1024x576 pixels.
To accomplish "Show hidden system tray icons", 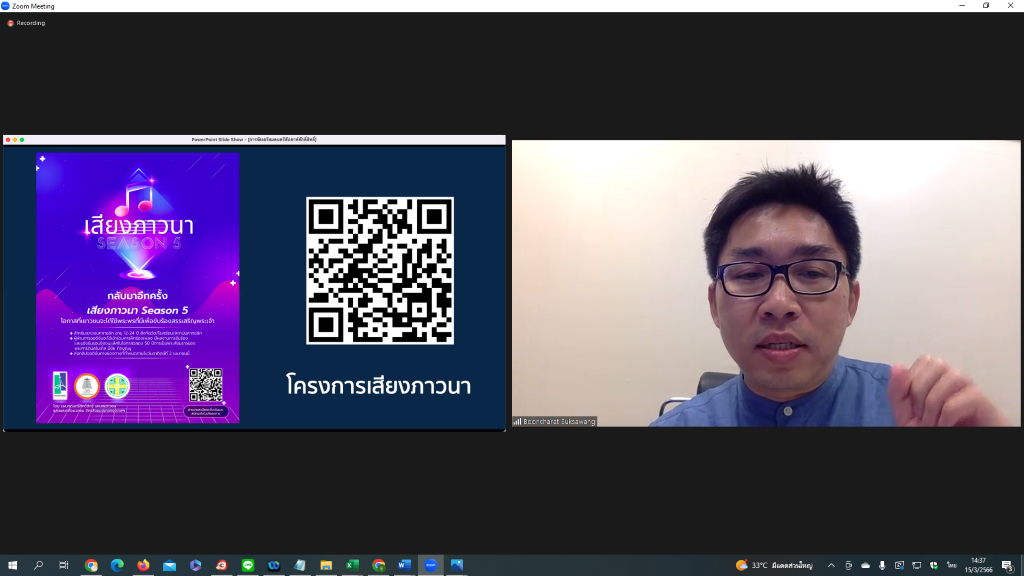I will click(x=831, y=566).
